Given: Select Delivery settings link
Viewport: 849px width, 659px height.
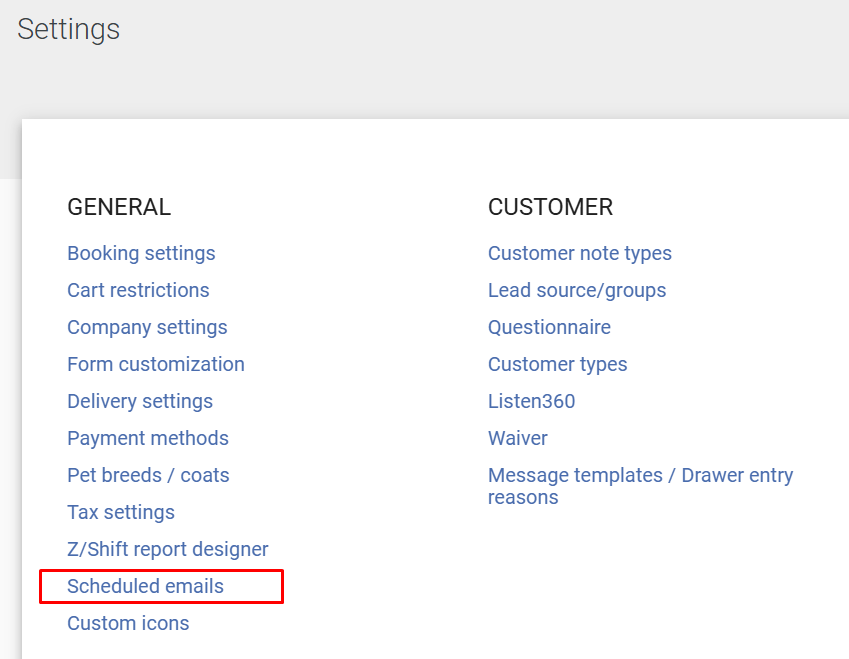Looking at the screenshot, I should click(x=140, y=401).
